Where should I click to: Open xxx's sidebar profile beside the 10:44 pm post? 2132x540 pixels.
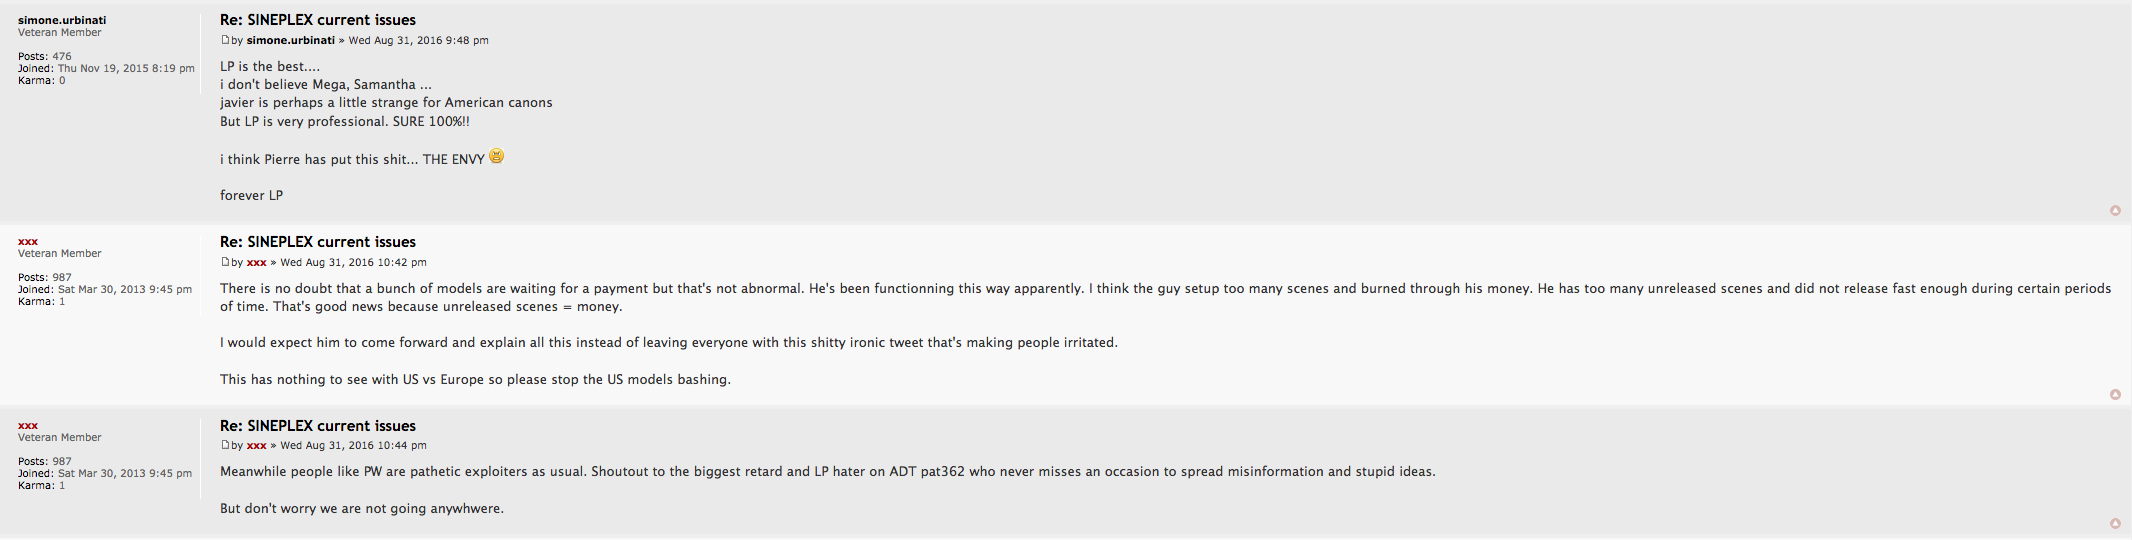click(x=28, y=426)
